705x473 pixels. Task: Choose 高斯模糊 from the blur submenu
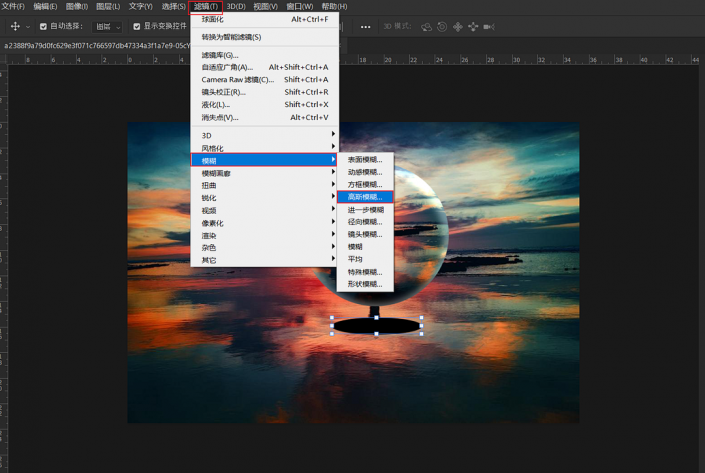coord(365,197)
